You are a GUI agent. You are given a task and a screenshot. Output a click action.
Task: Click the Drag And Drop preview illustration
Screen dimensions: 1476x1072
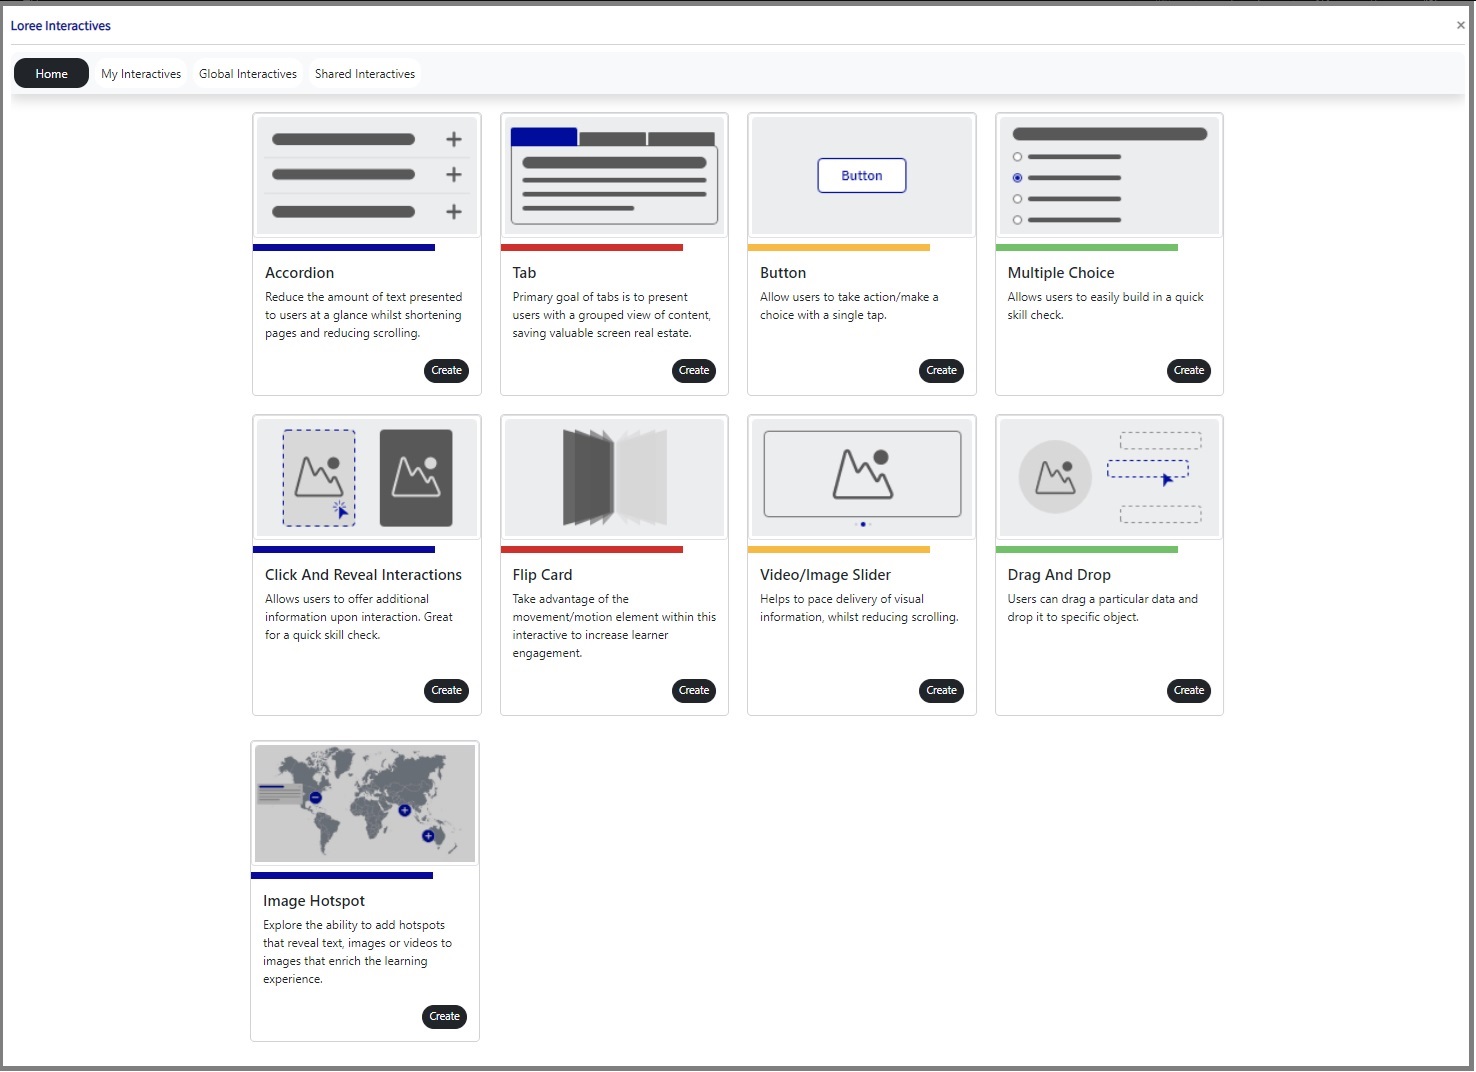coord(1109,478)
